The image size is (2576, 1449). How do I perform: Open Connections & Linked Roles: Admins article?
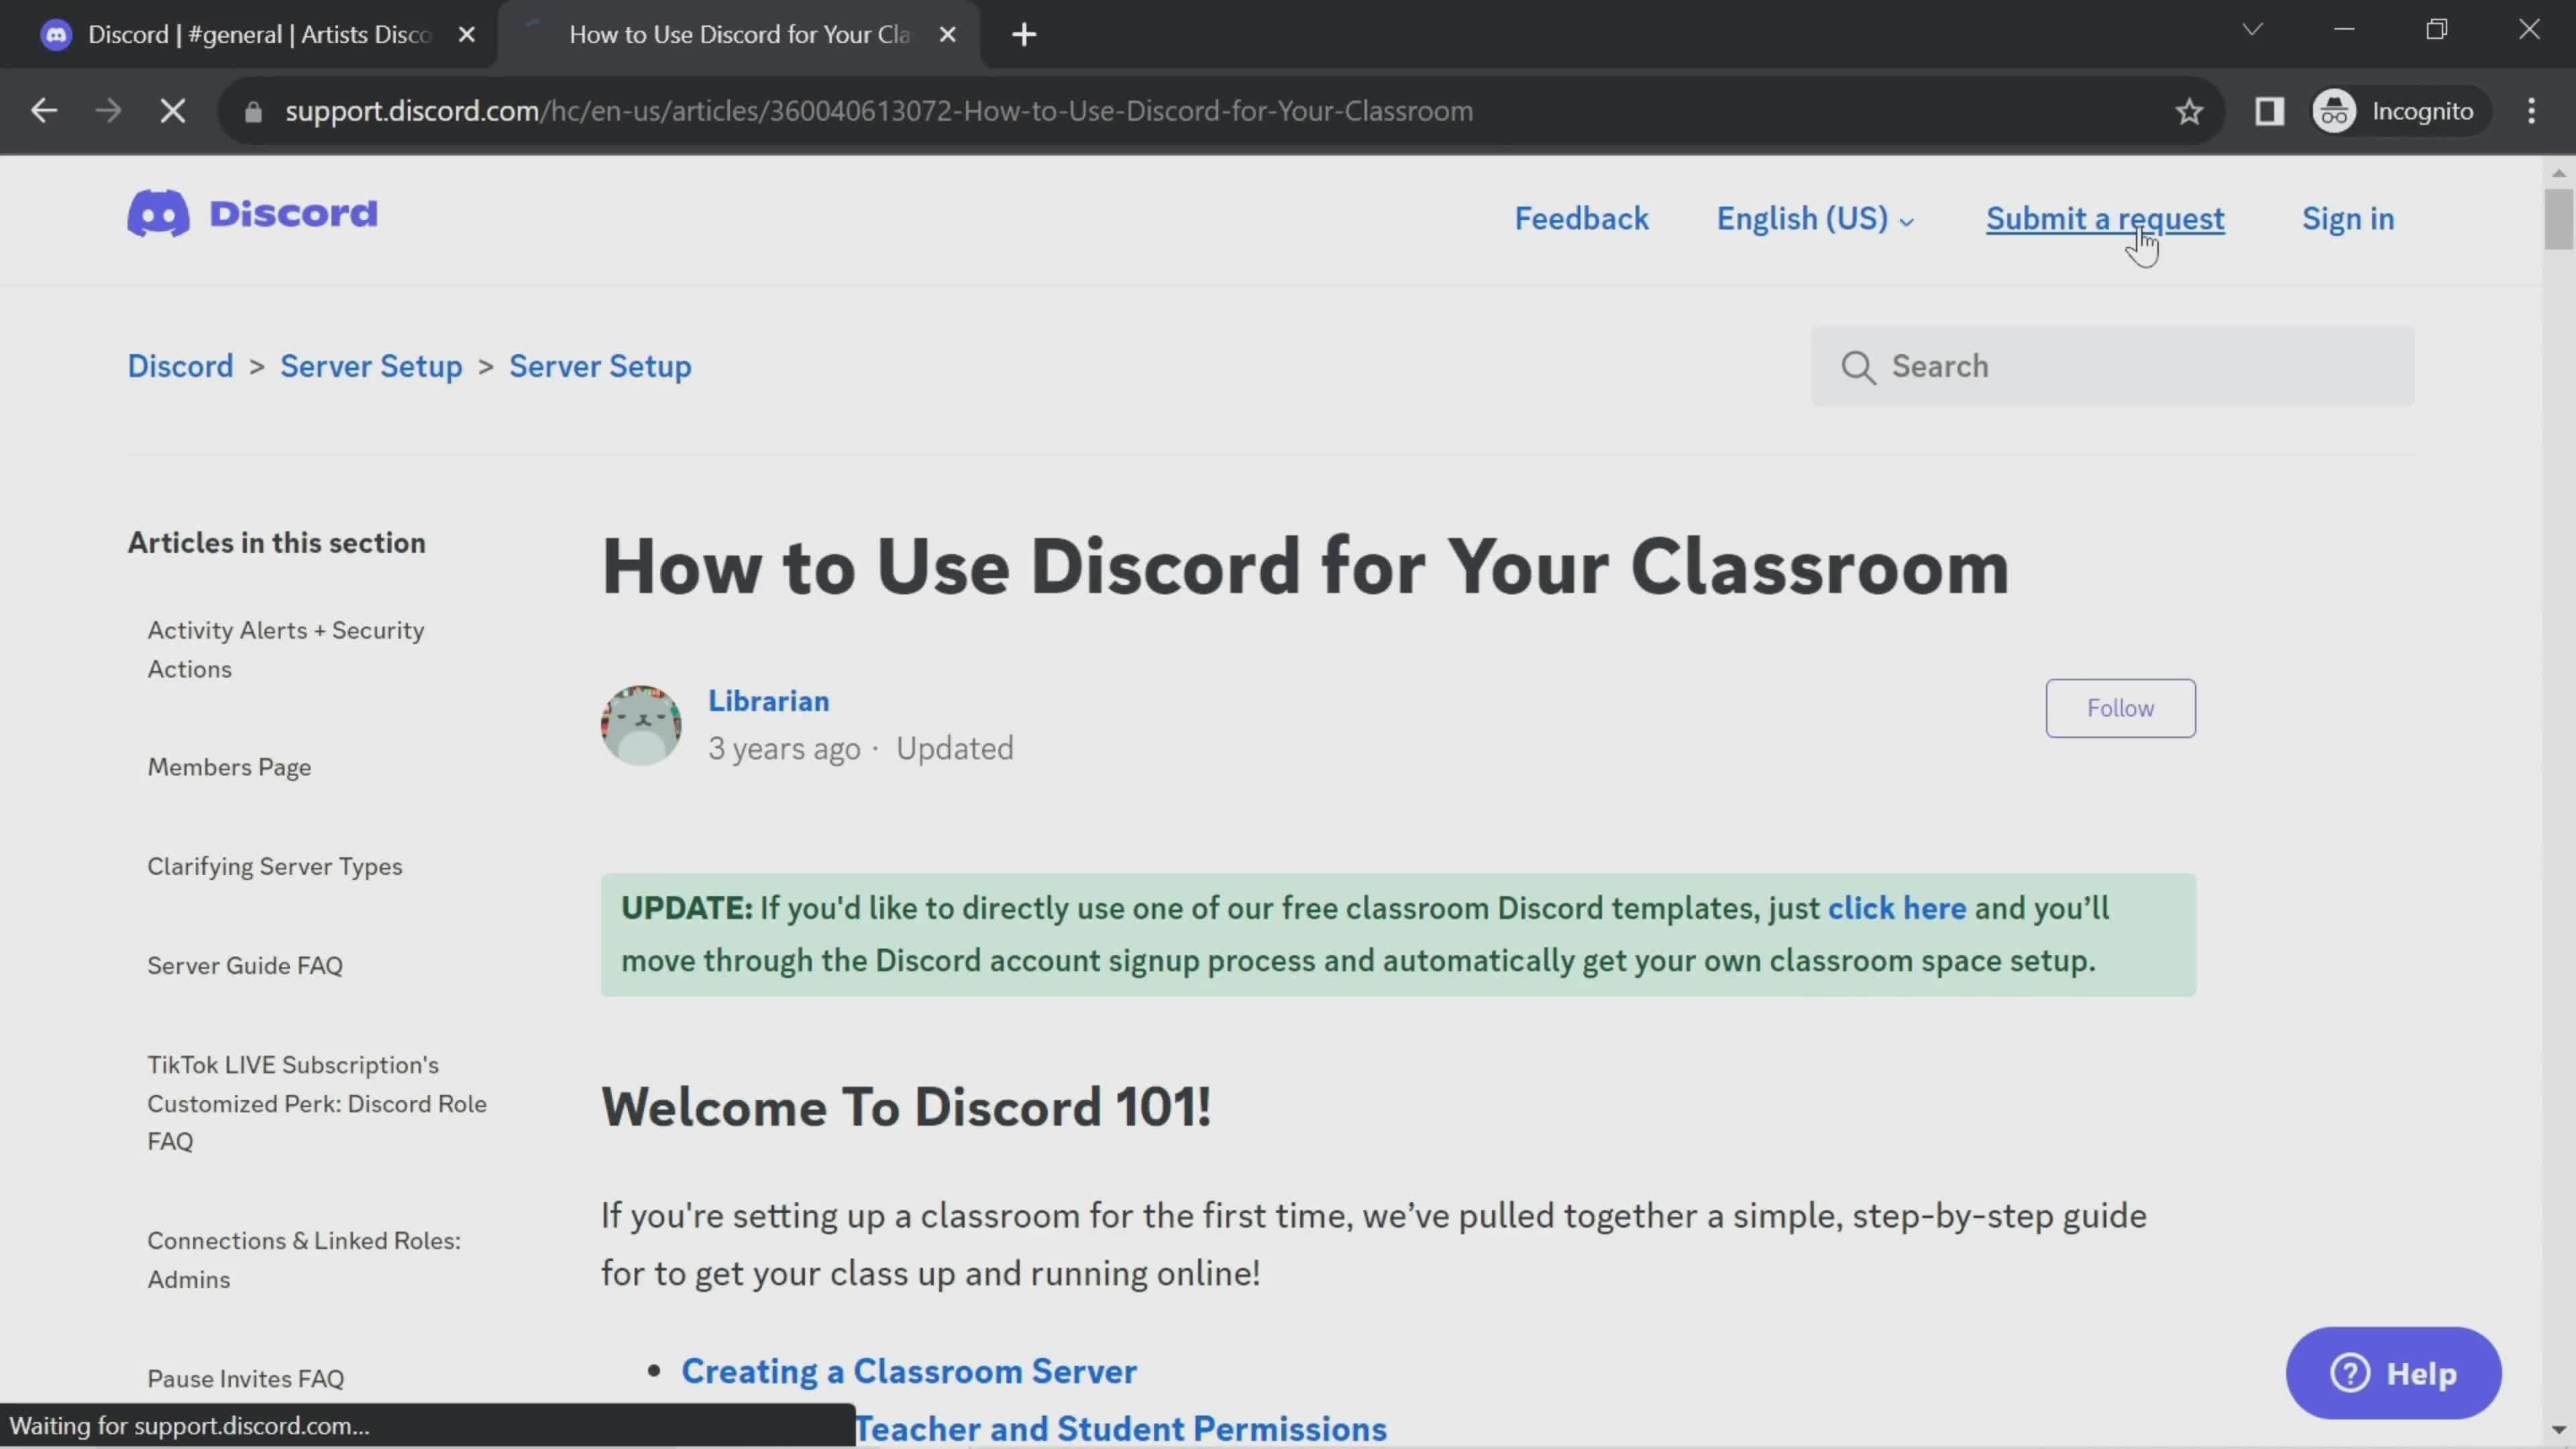click(x=304, y=1260)
